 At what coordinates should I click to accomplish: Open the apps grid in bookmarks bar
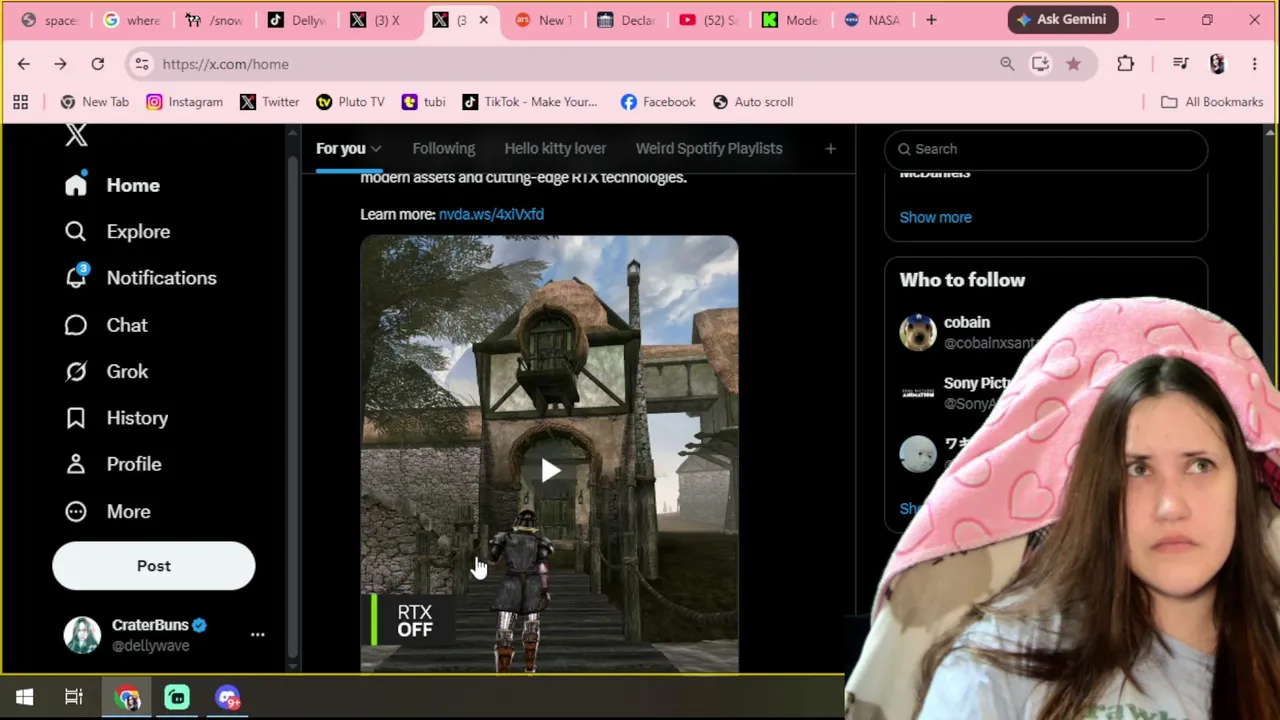click(20, 102)
